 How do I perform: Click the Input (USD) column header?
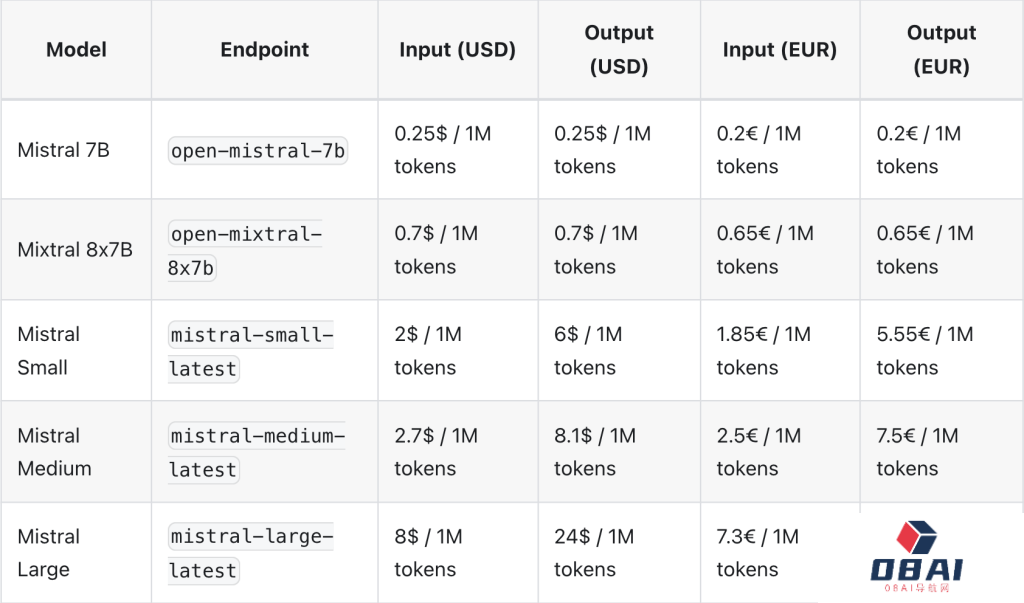[x=457, y=49]
